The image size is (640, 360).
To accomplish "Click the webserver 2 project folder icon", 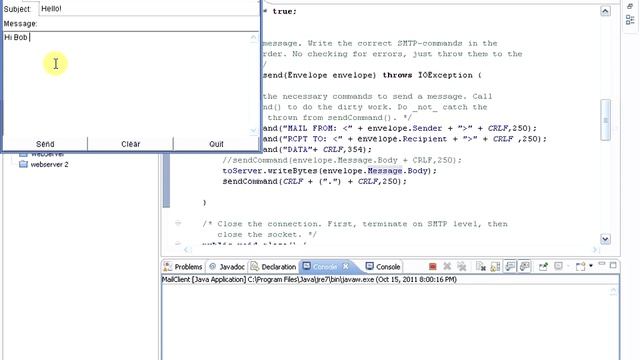I will (23, 164).
